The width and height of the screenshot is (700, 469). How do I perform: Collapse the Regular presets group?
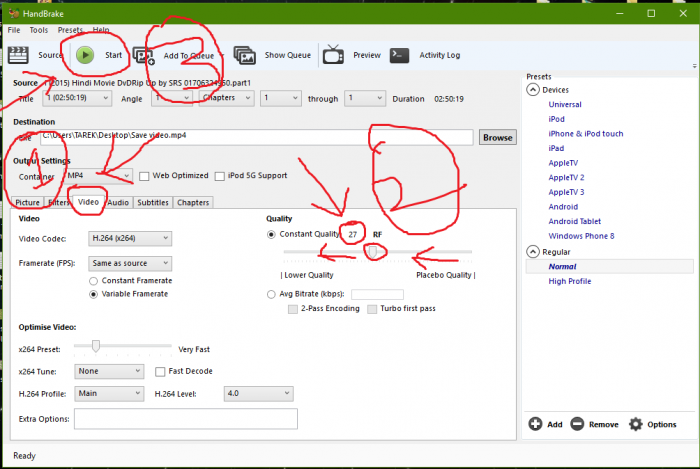pyautogui.click(x=533, y=252)
